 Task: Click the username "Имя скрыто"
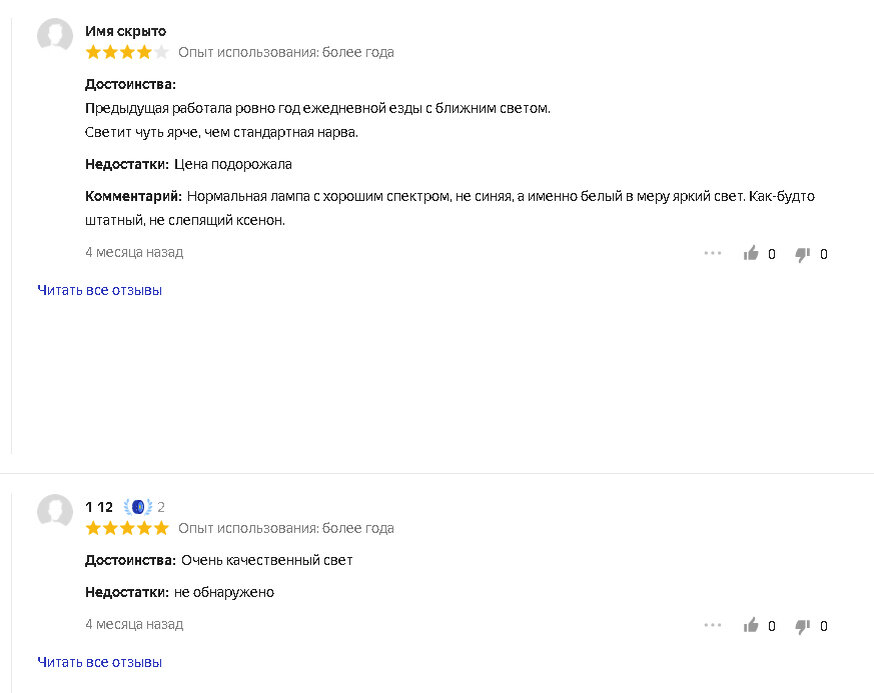(x=126, y=31)
